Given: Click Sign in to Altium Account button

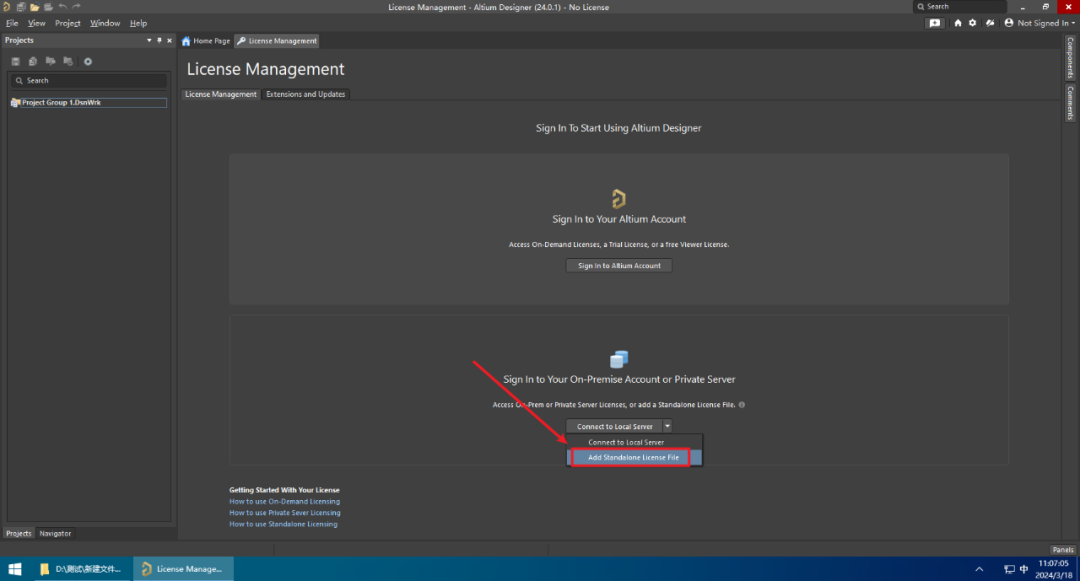Looking at the screenshot, I should pos(619,265).
